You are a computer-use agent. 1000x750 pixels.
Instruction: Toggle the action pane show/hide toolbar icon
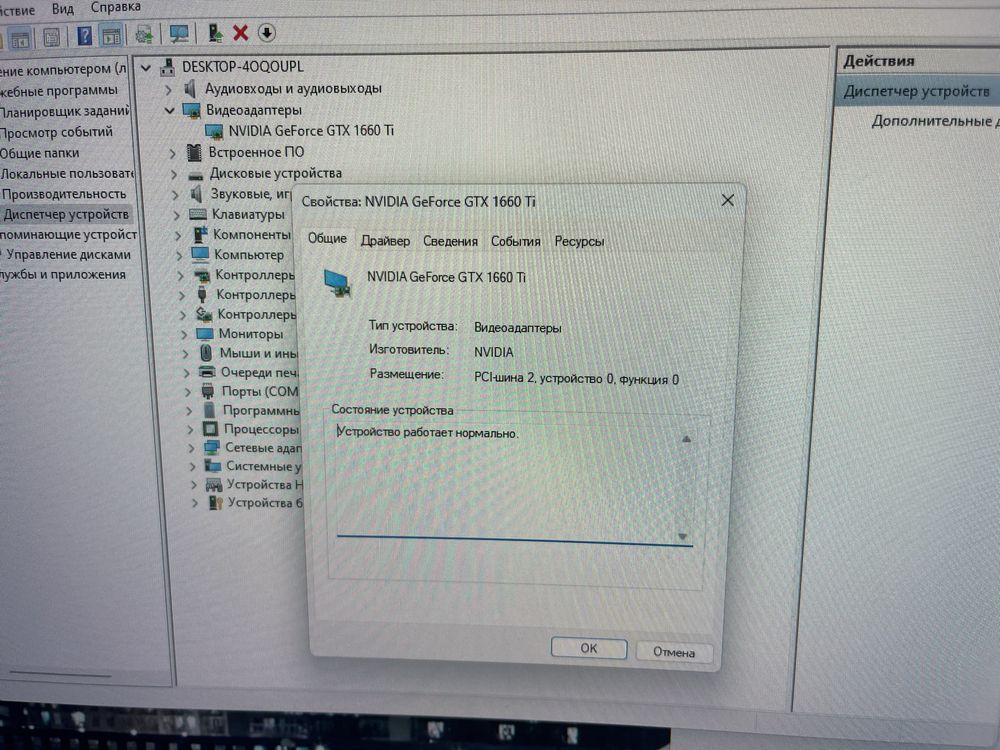pos(112,35)
